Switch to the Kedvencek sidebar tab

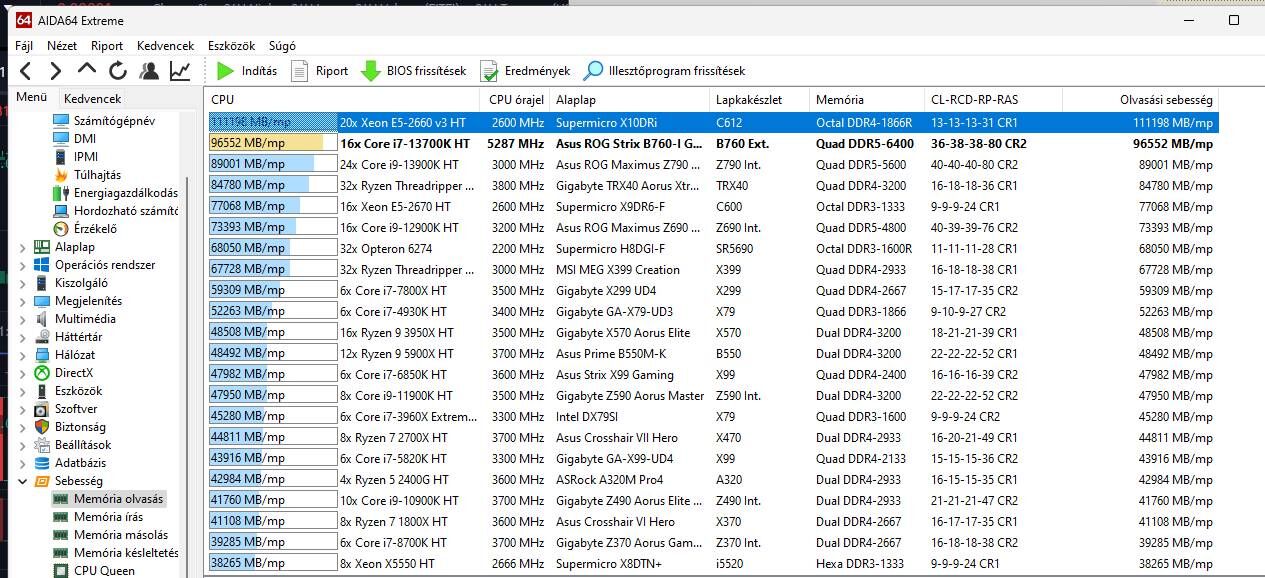92,99
